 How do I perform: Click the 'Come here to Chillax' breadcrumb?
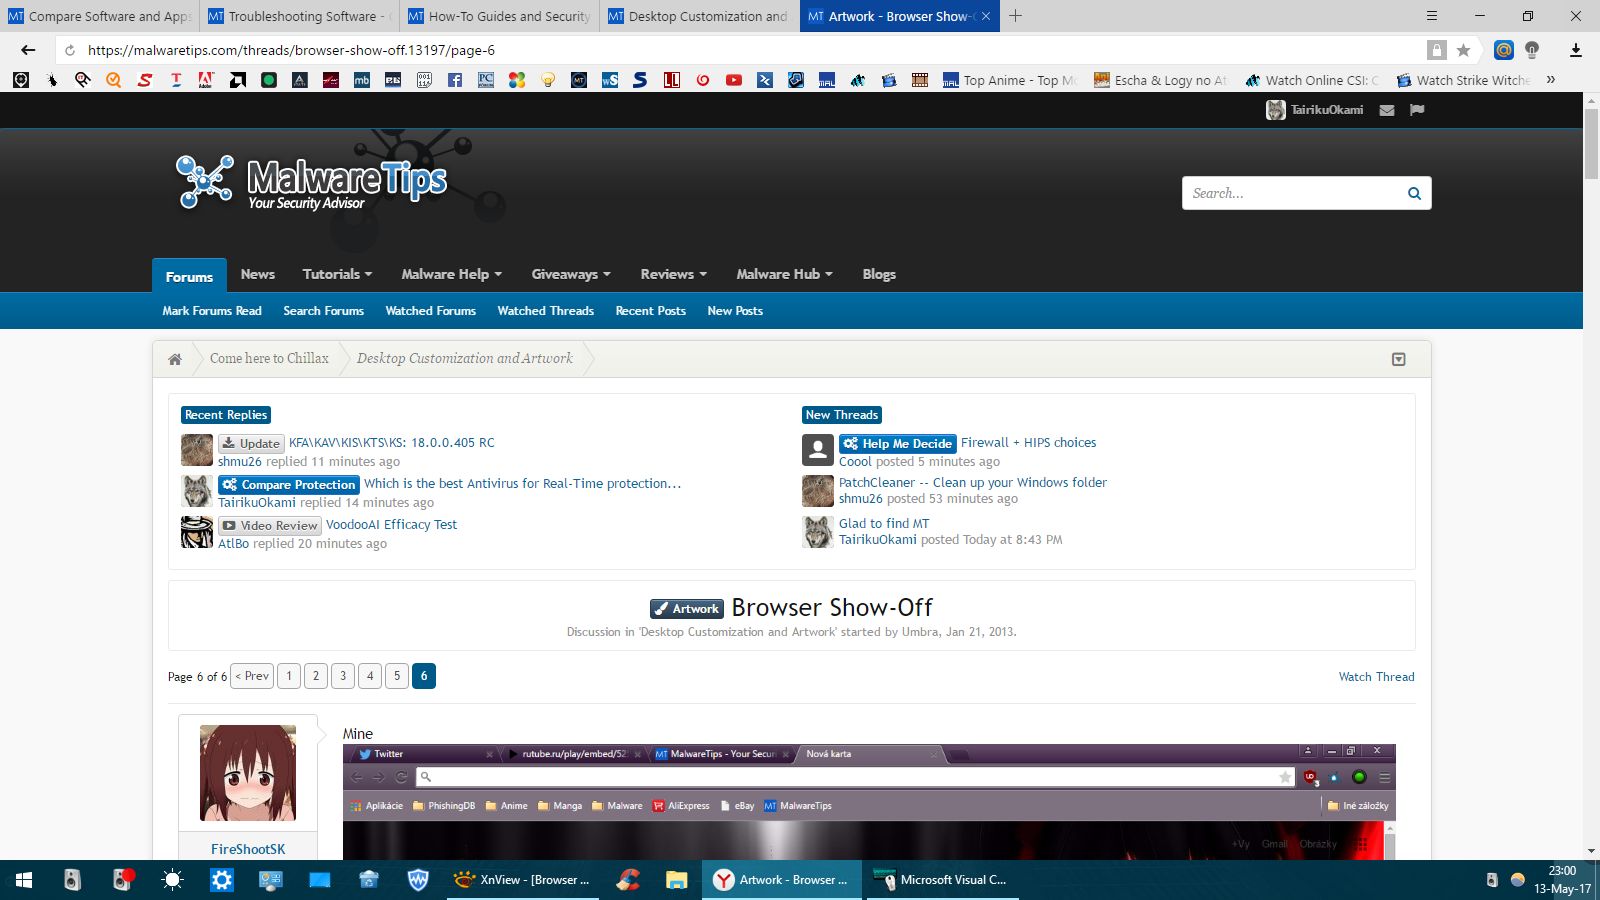[x=269, y=358]
